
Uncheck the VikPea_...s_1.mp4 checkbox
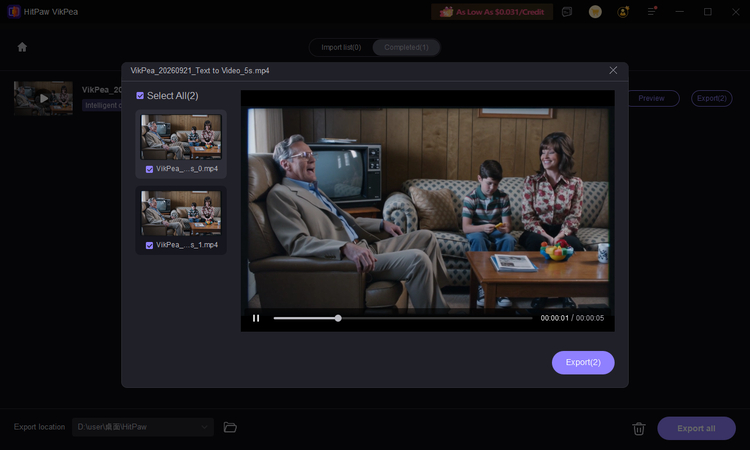pos(149,245)
